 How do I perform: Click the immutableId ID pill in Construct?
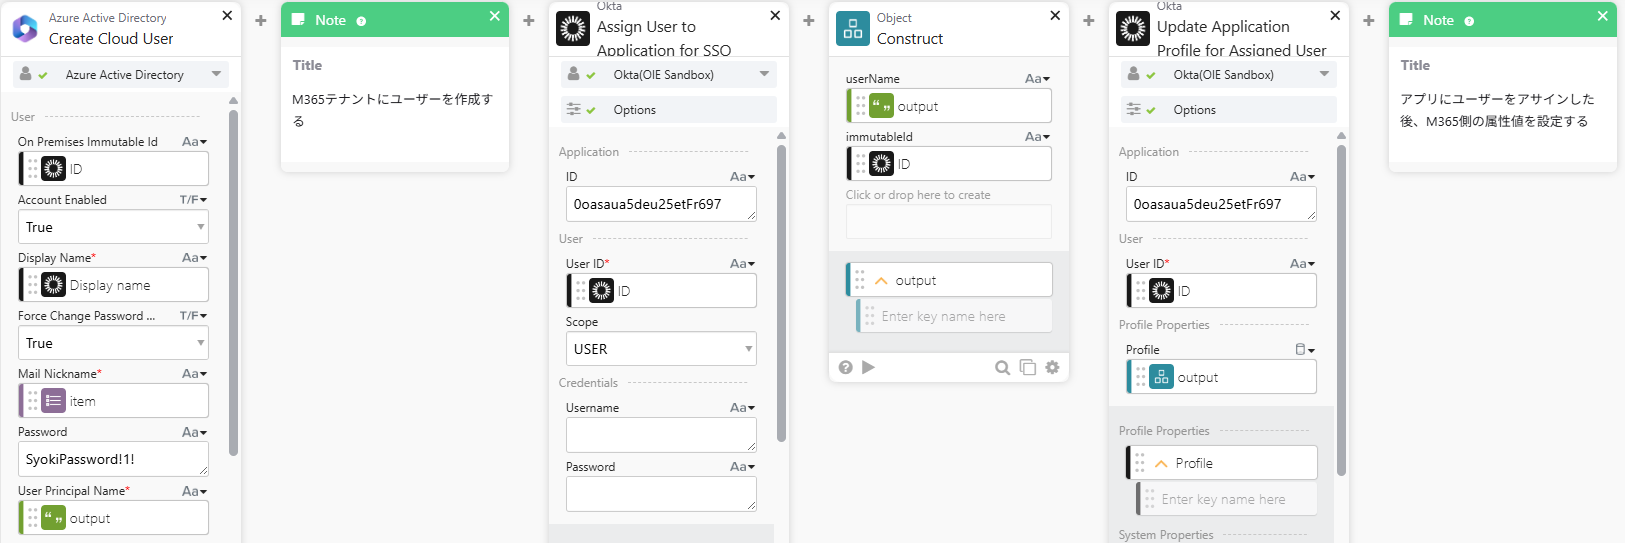point(949,164)
